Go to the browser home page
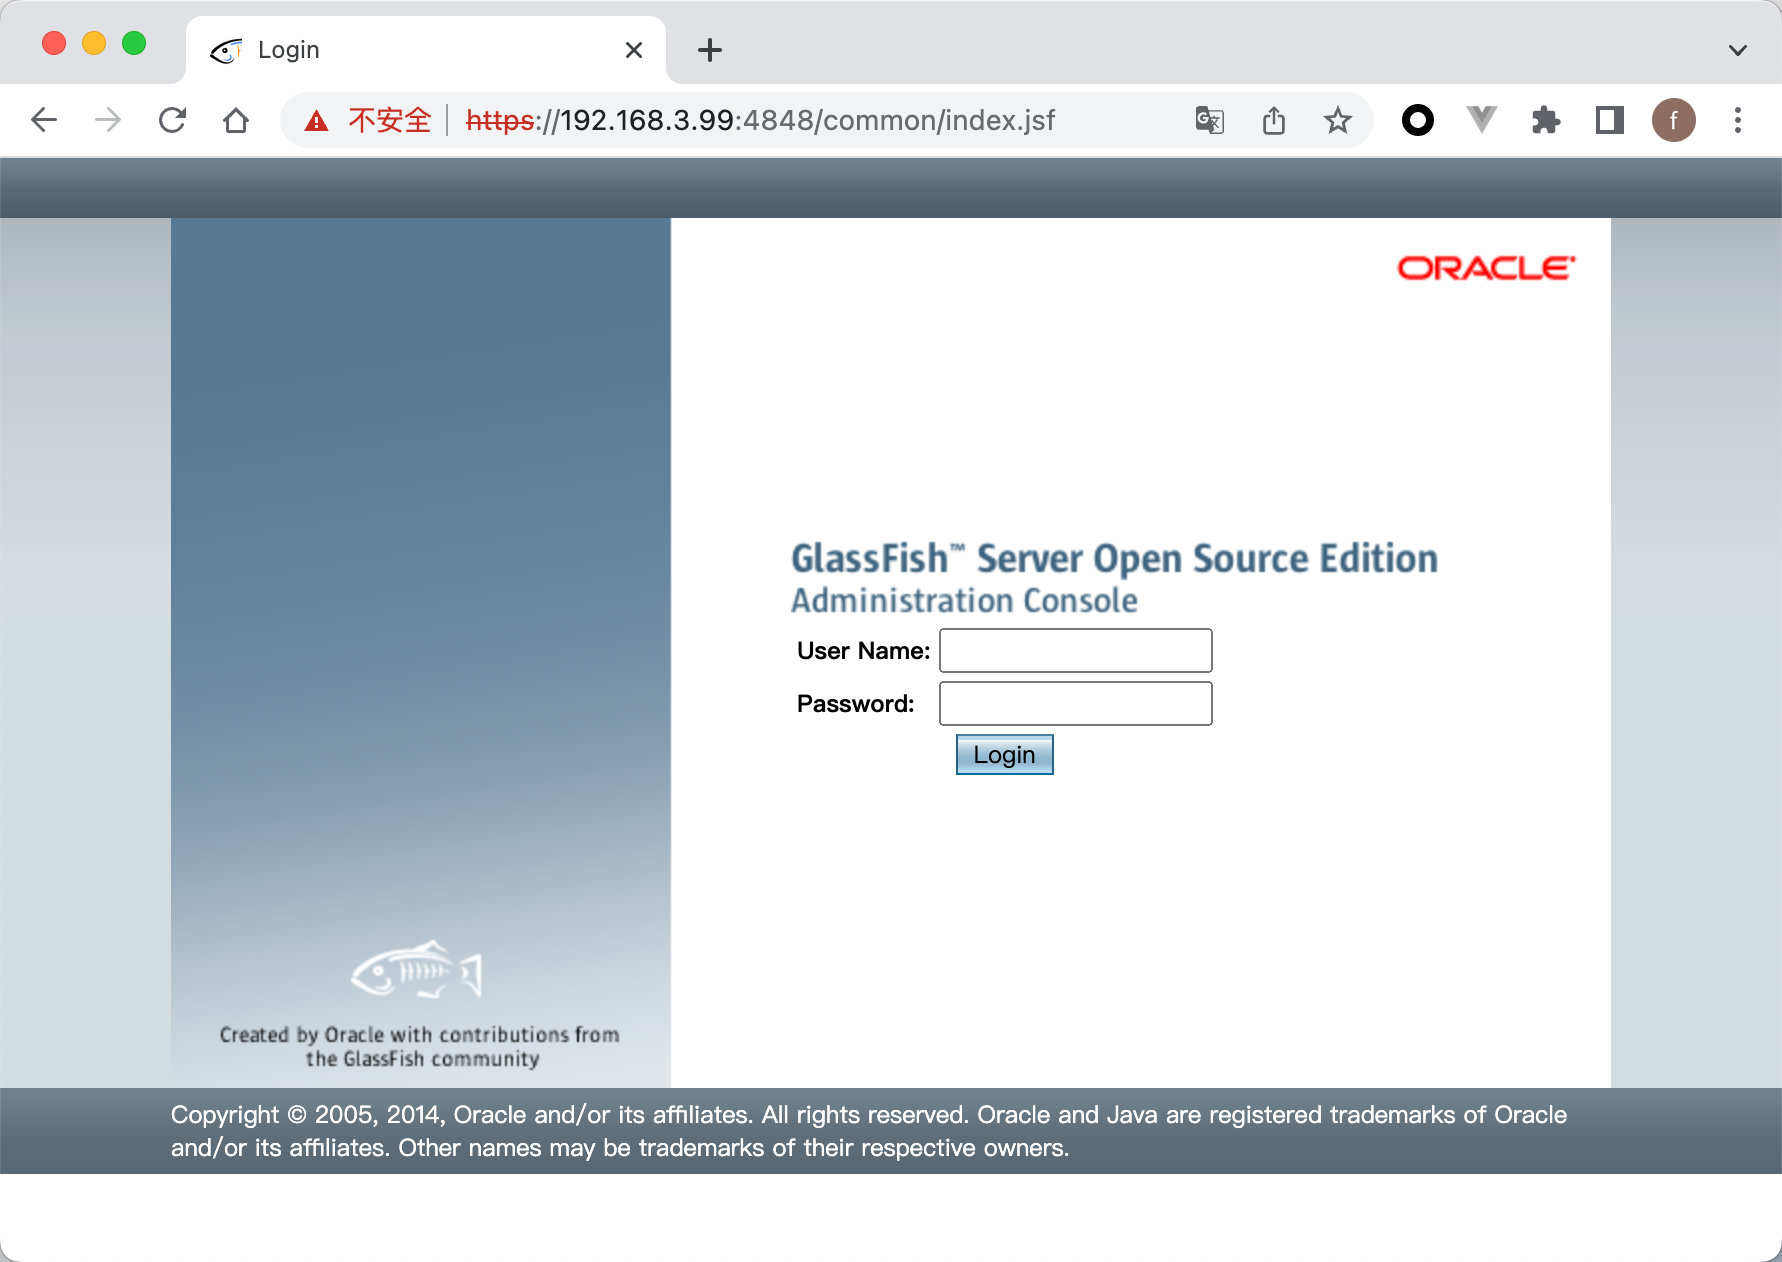This screenshot has height=1262, width=1782. (x=236, y=121)
